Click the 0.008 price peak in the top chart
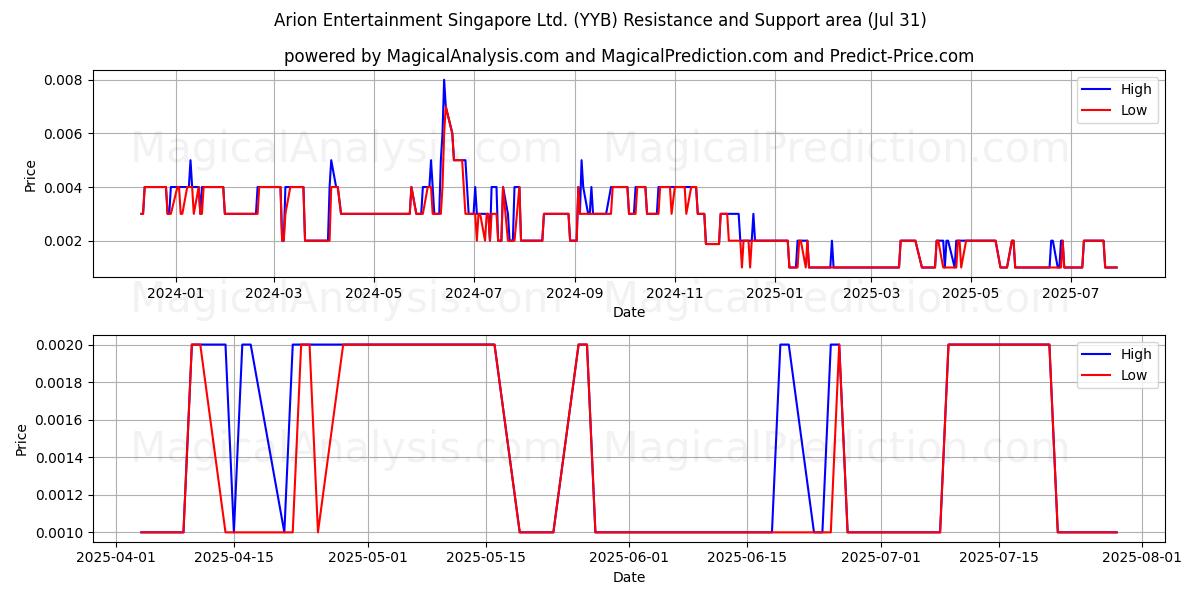Image resolution: width=1200 pixels, height=600 pixels. (x=444, y=81)
